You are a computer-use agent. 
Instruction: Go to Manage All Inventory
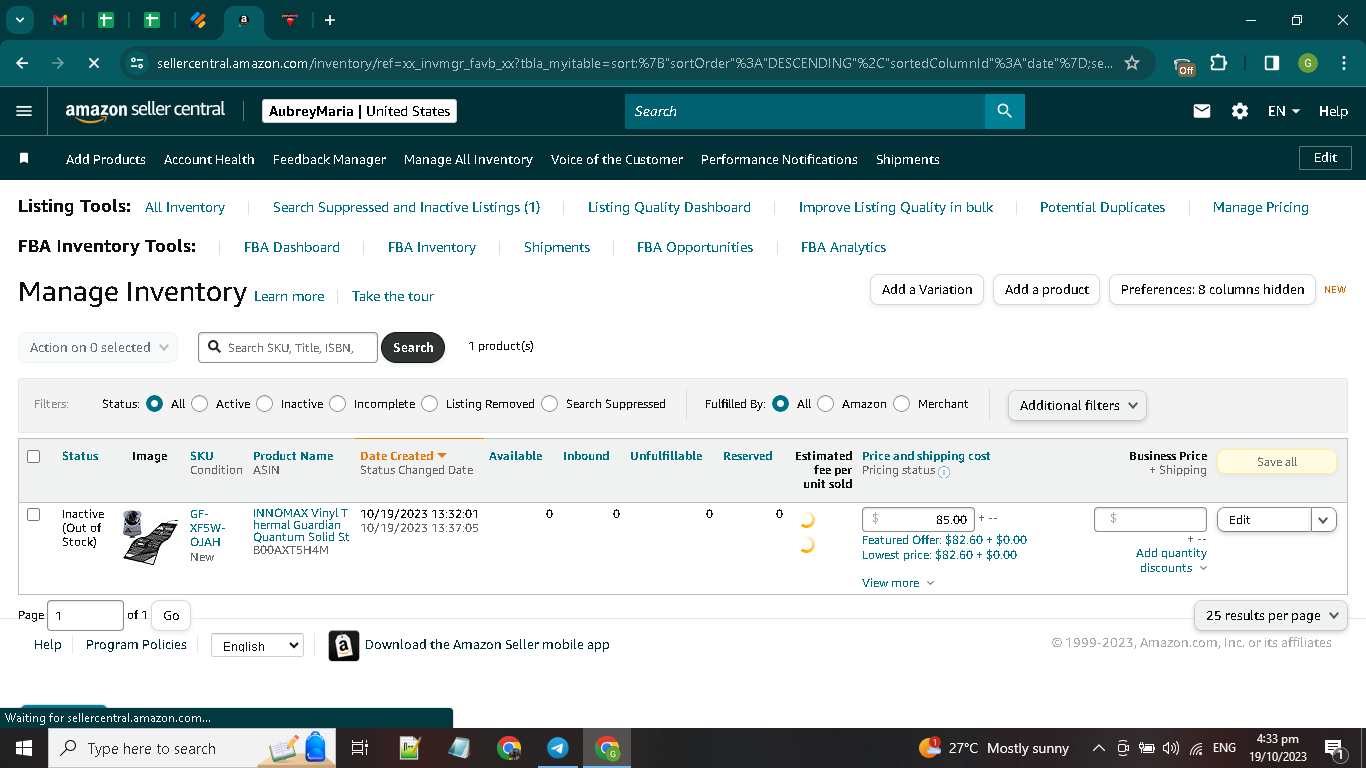[468, 159]
